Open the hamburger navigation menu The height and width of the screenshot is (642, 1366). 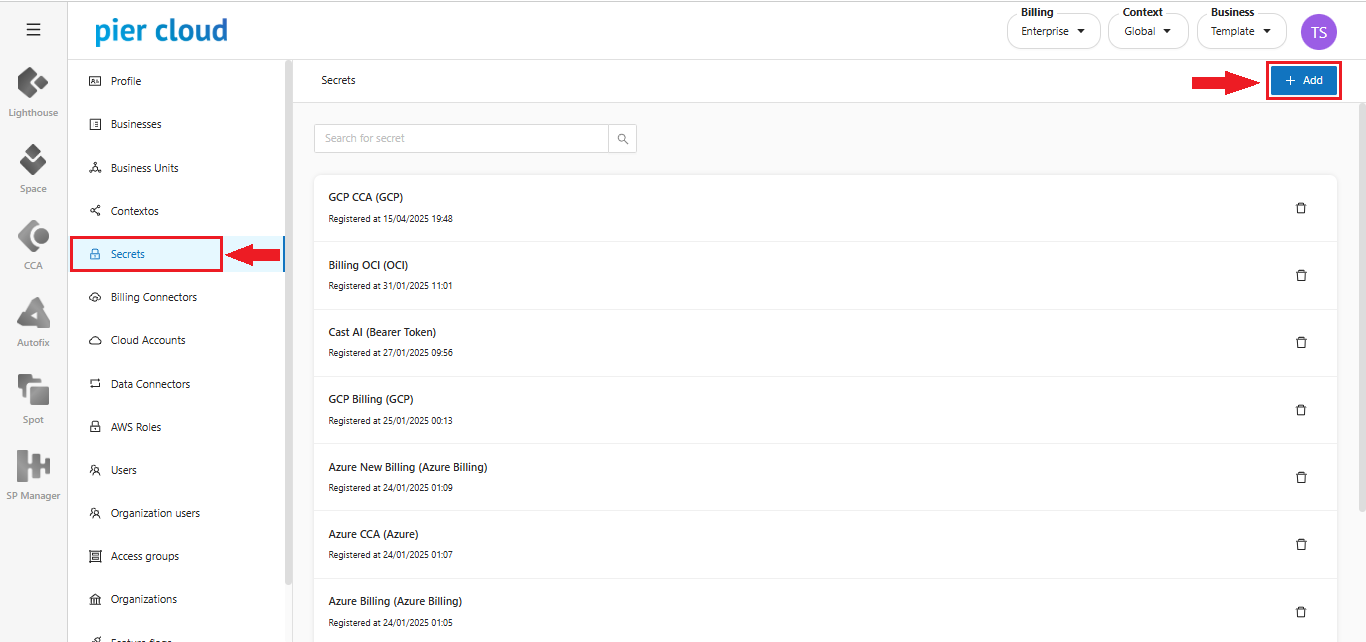pos(33,30)
